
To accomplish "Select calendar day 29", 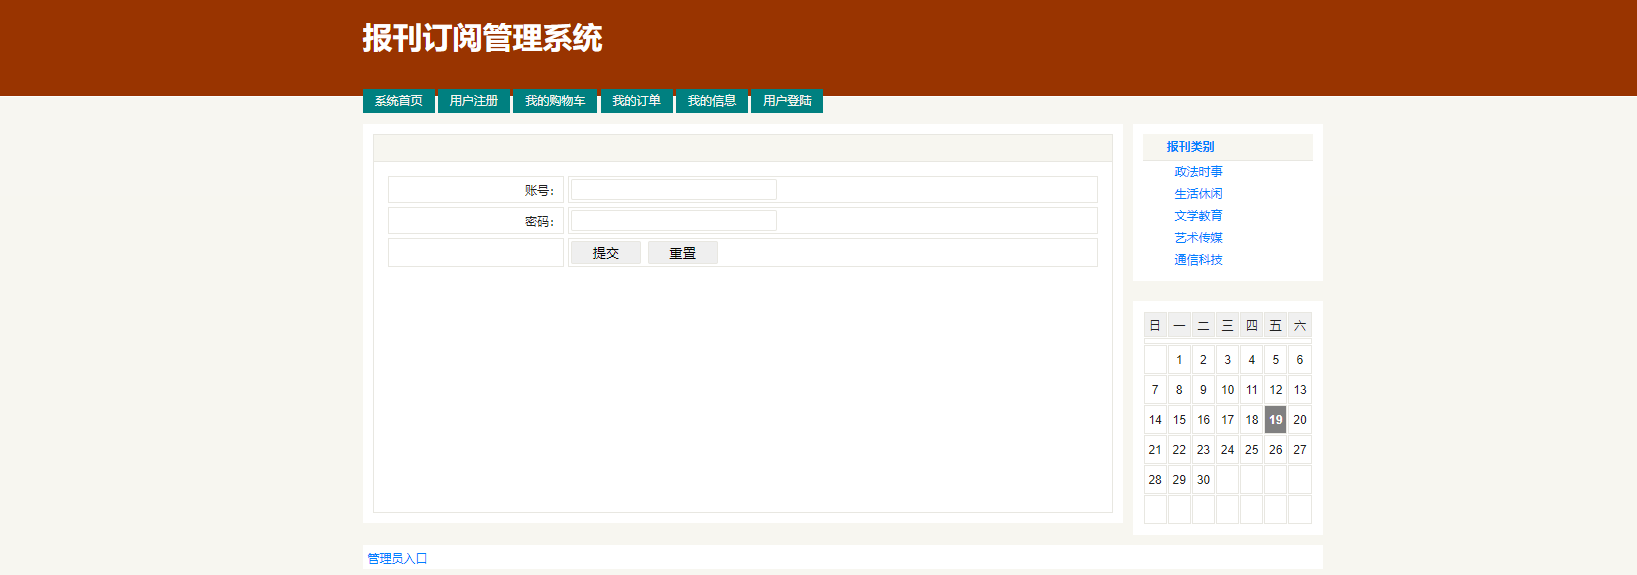I will coord(1179,480).
